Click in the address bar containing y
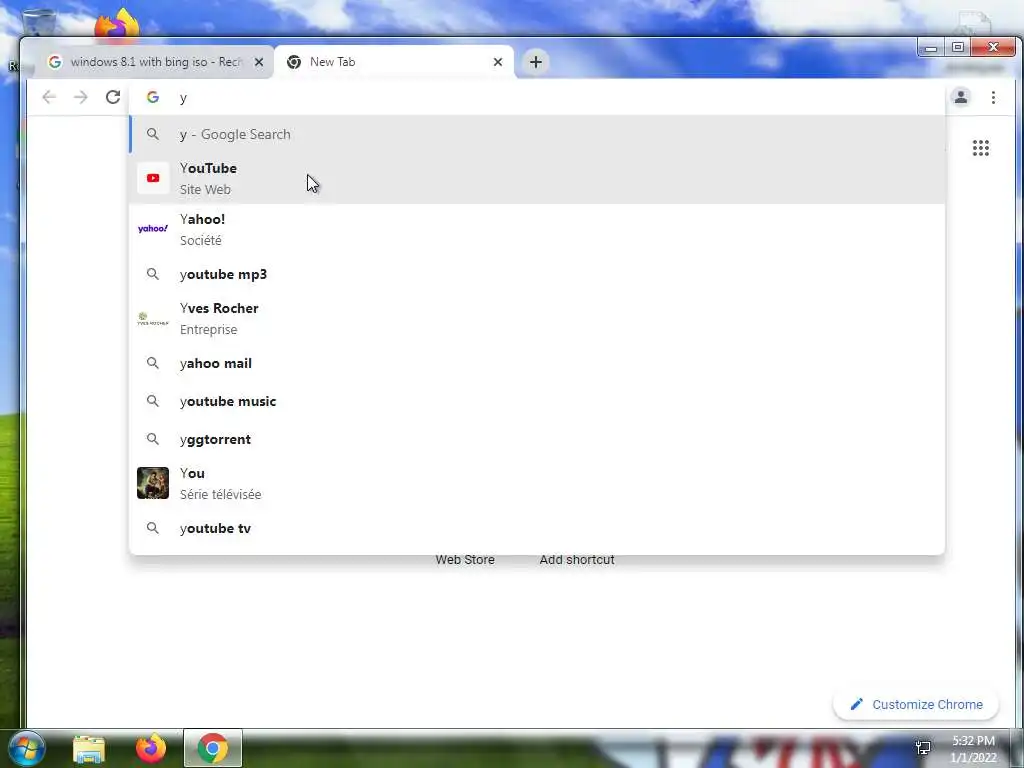 (x=537, y=97)
